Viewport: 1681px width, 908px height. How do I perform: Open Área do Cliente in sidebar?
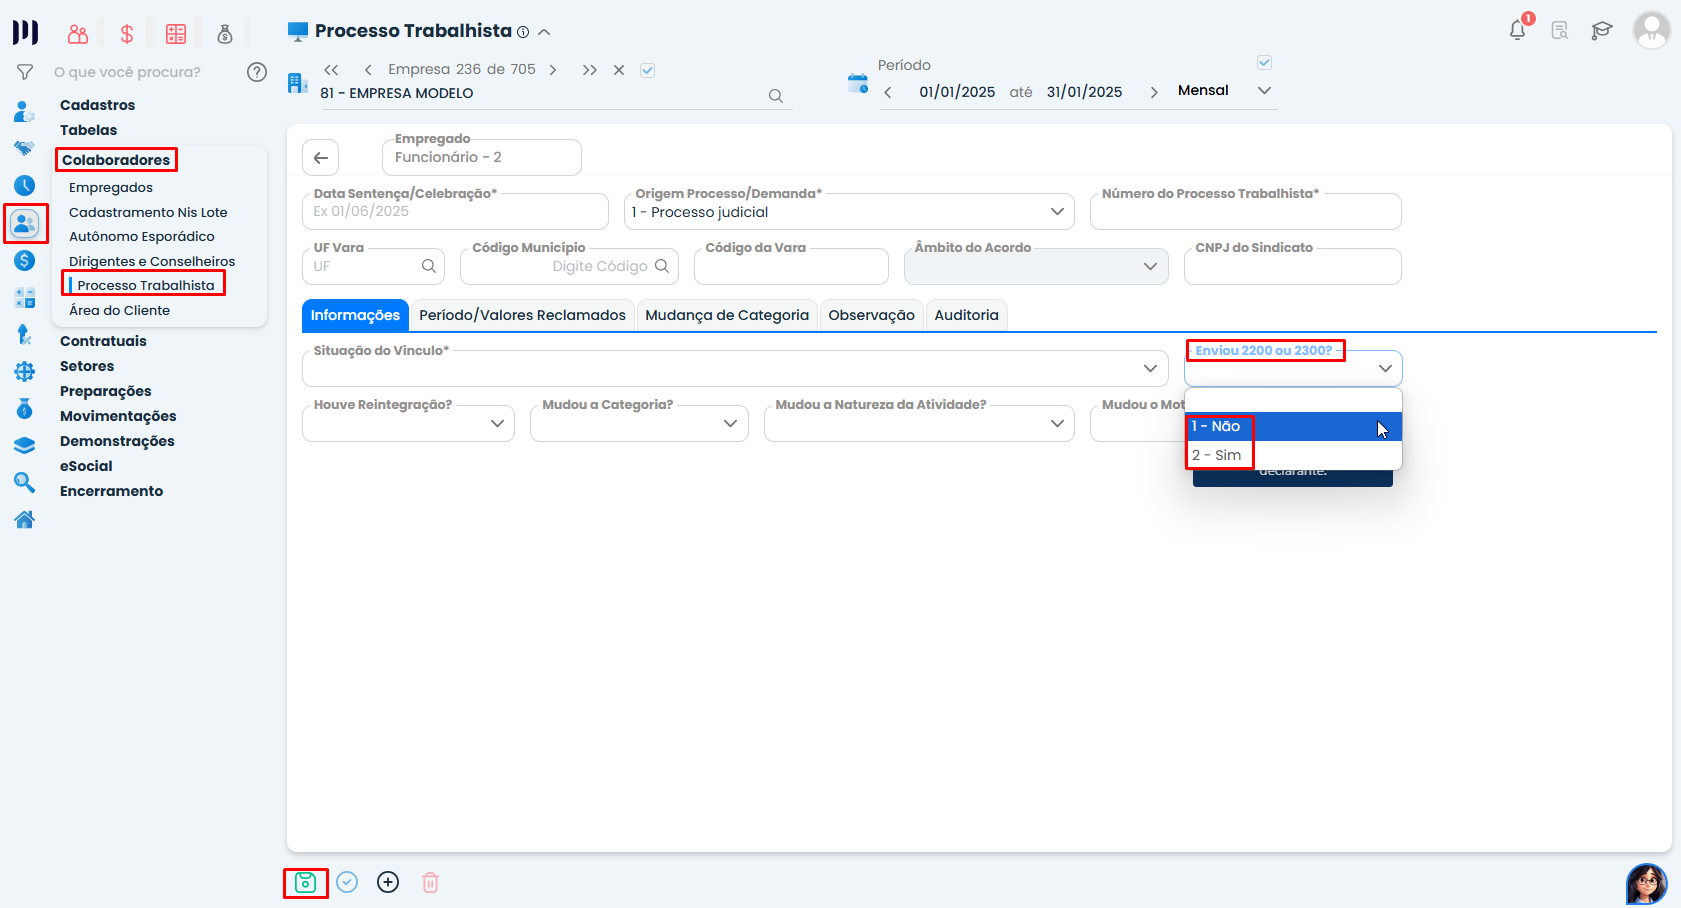point(119,310)
